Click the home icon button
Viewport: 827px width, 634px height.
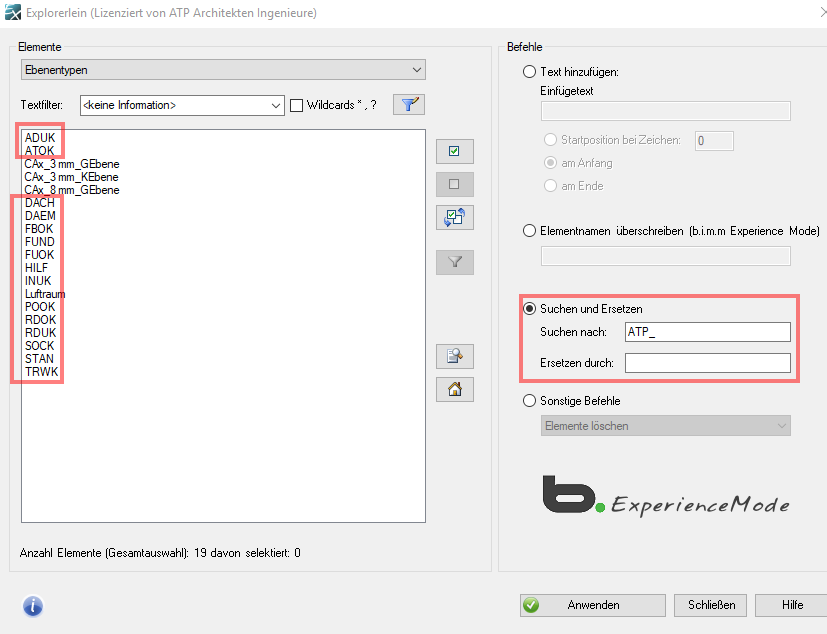pos(454,389)
